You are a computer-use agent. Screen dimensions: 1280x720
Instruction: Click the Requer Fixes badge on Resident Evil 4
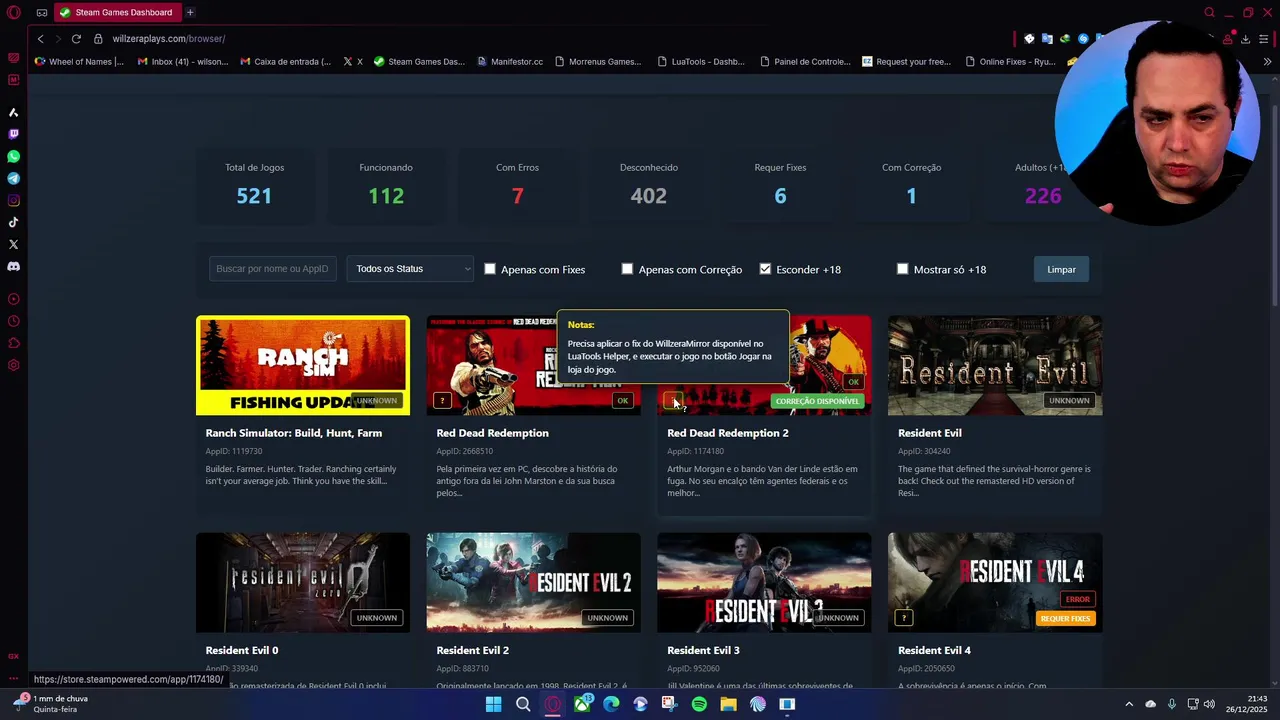pyautogui.click(x=1065, y=618)
